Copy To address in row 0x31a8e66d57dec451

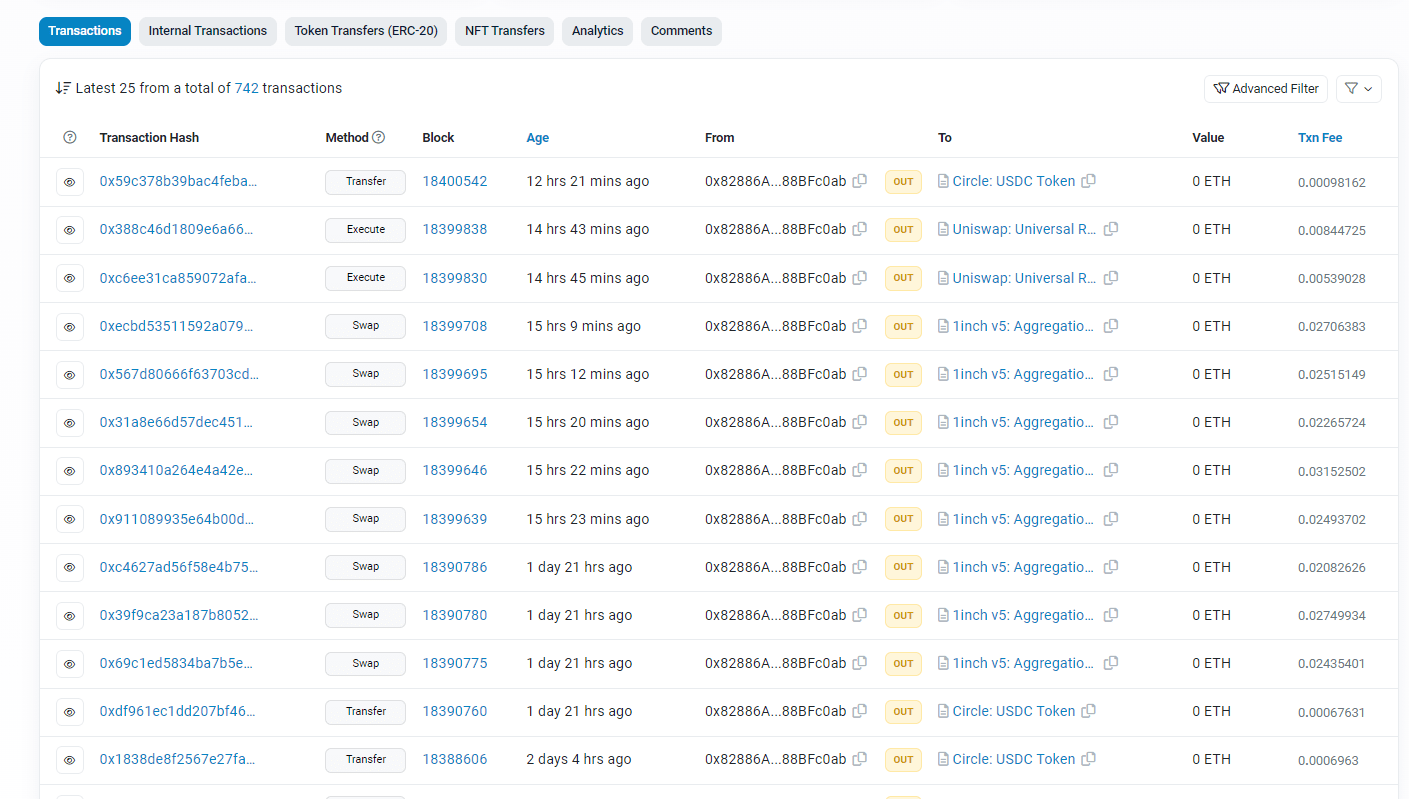[1111, 422]
